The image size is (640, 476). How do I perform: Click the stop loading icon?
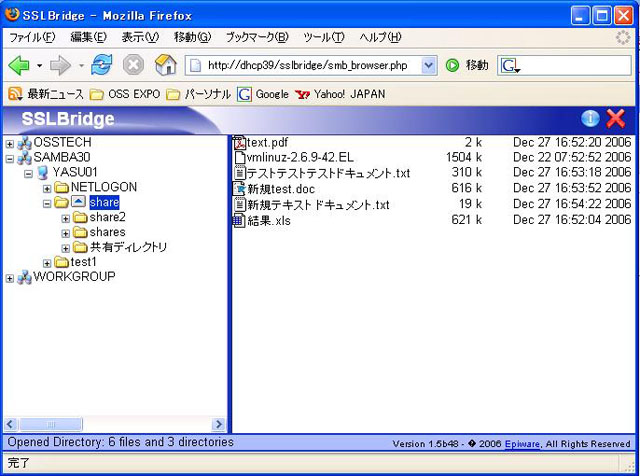[x=133, y=65]
